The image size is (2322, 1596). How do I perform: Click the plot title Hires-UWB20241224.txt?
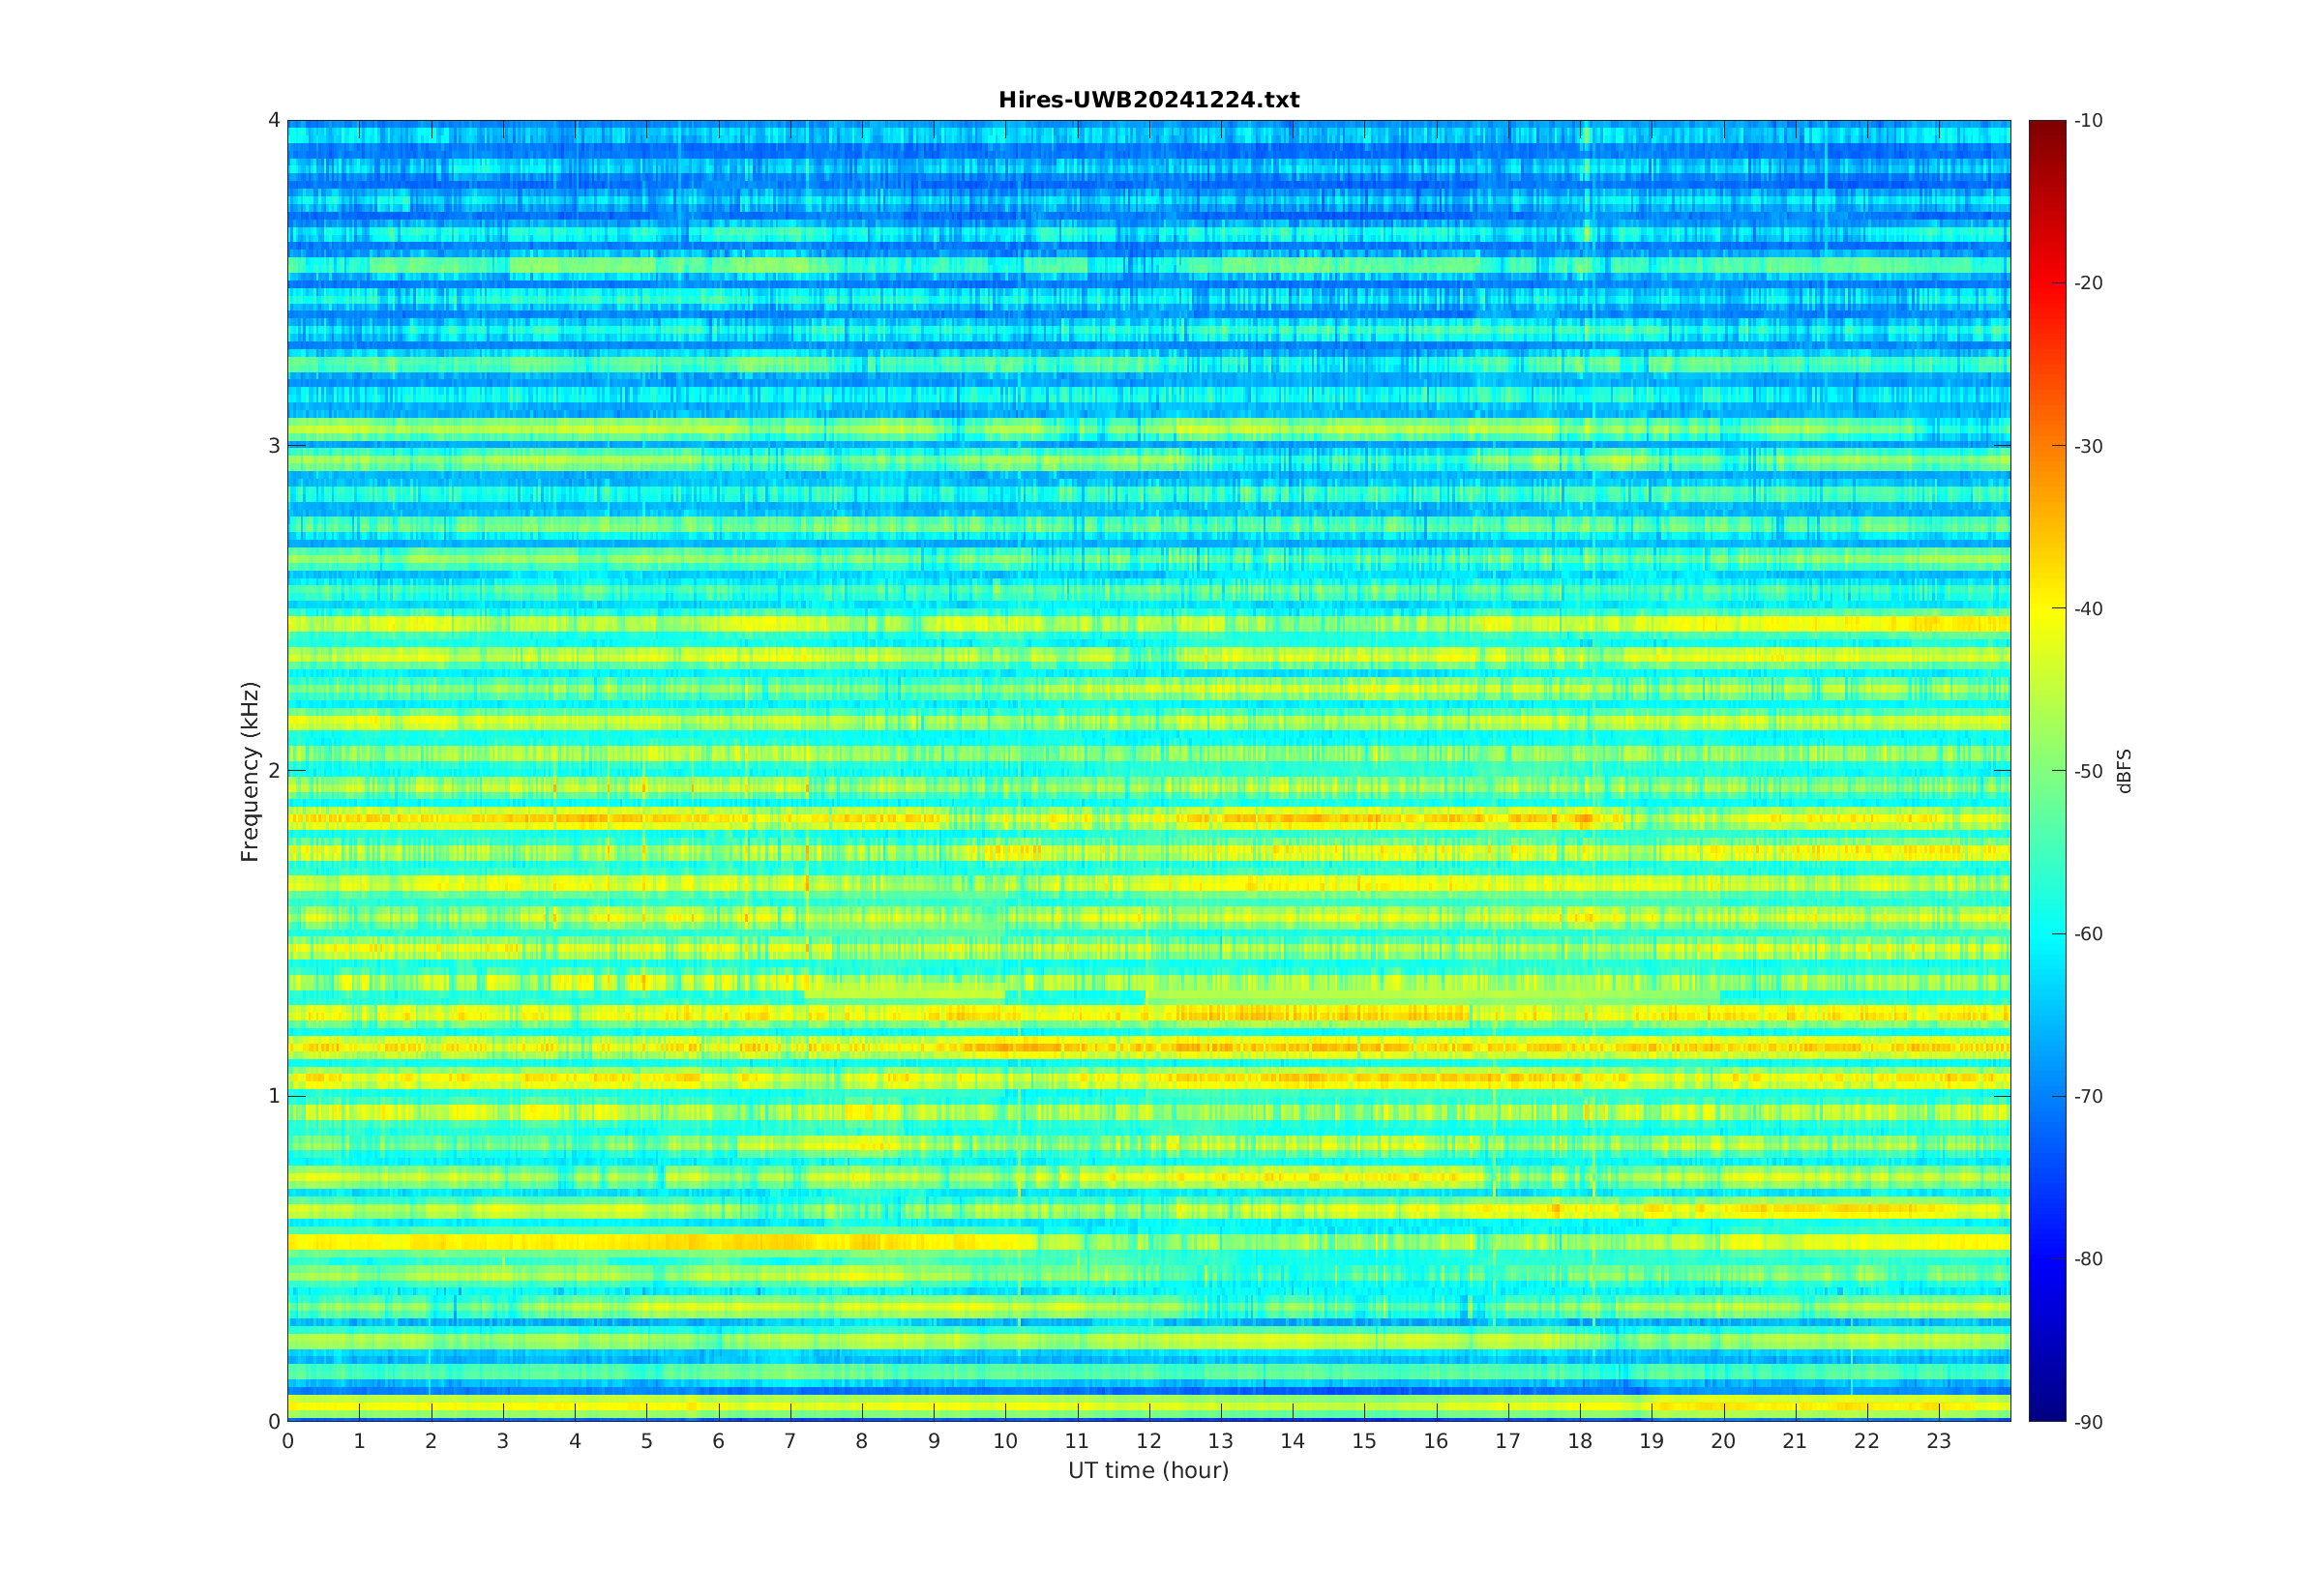(1148, 100)
